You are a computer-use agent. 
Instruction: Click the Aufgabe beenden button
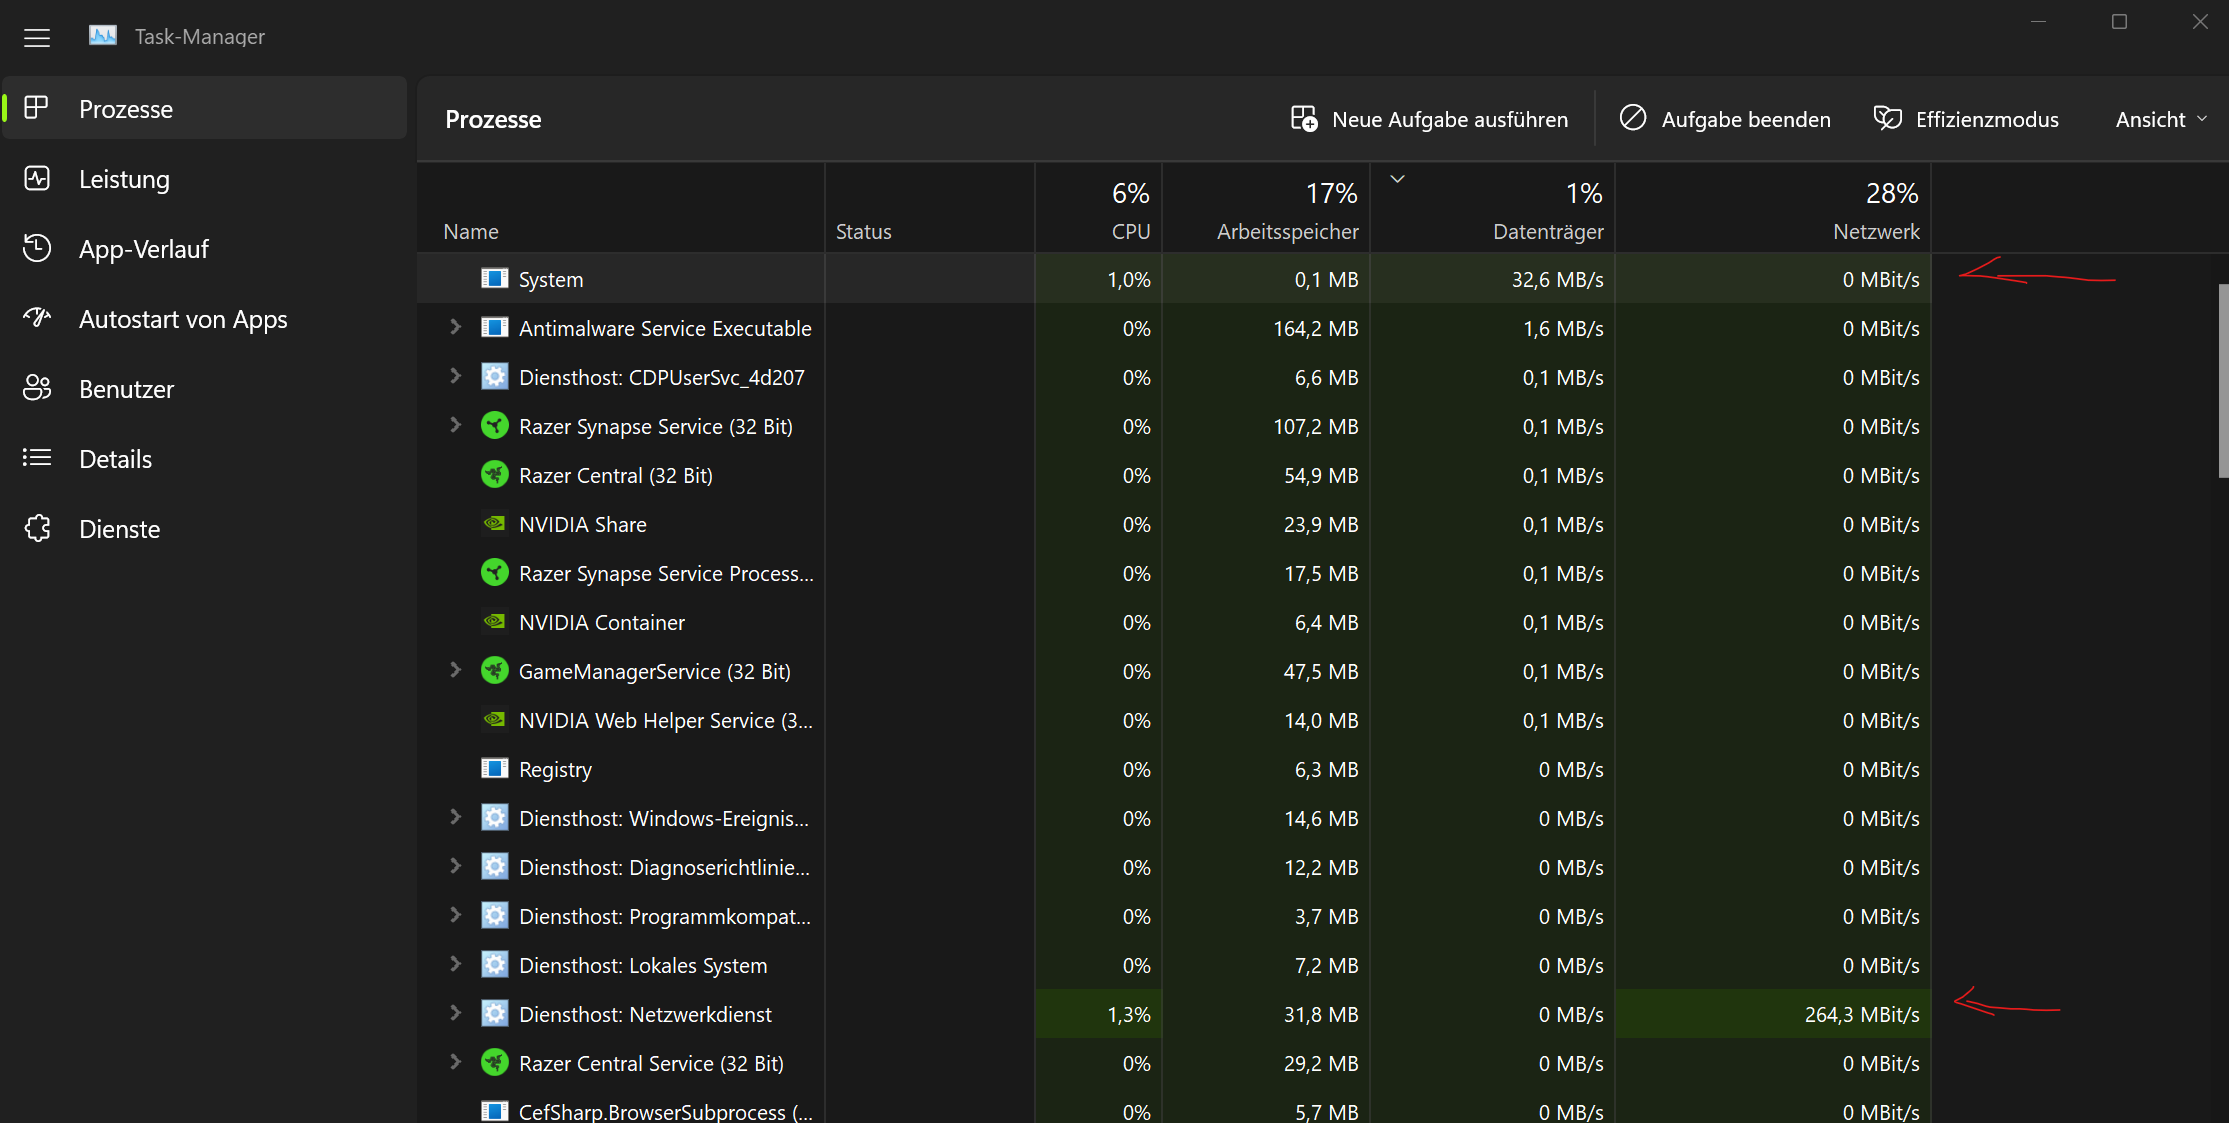click(x=1725, y=119)
